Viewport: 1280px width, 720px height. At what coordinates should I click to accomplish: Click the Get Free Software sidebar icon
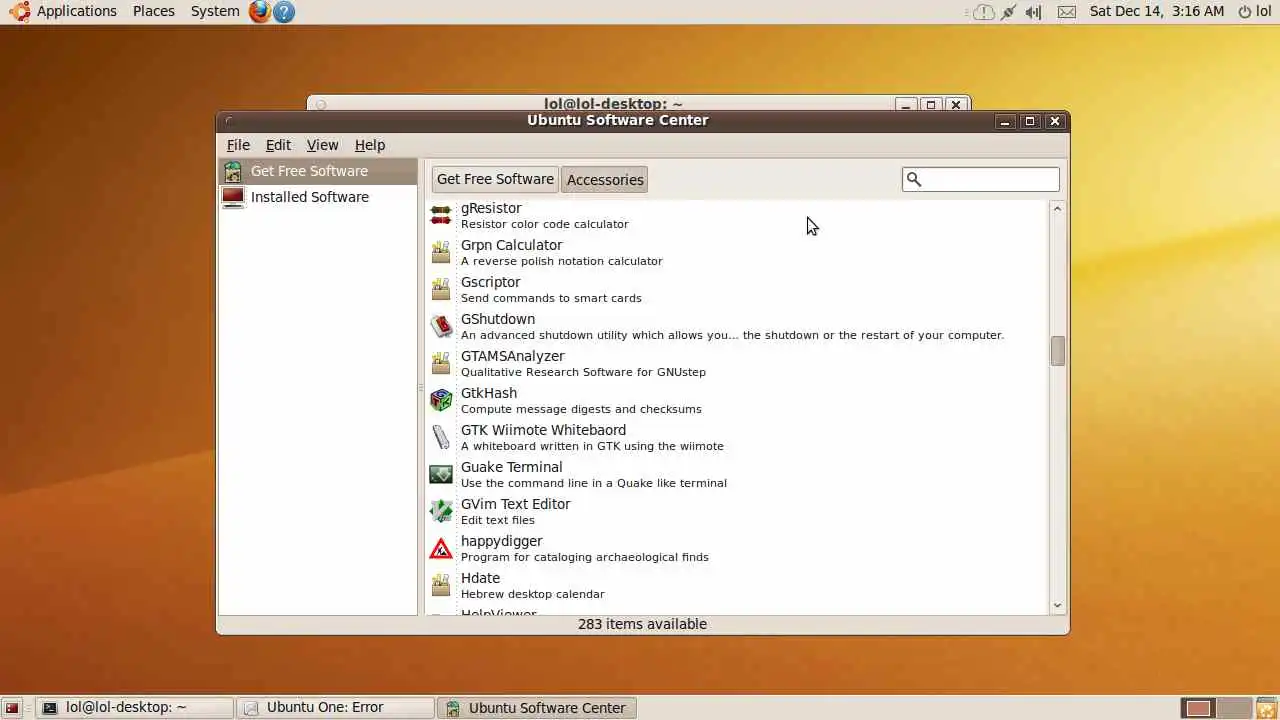pyautogui.click(x=233, y=171)
